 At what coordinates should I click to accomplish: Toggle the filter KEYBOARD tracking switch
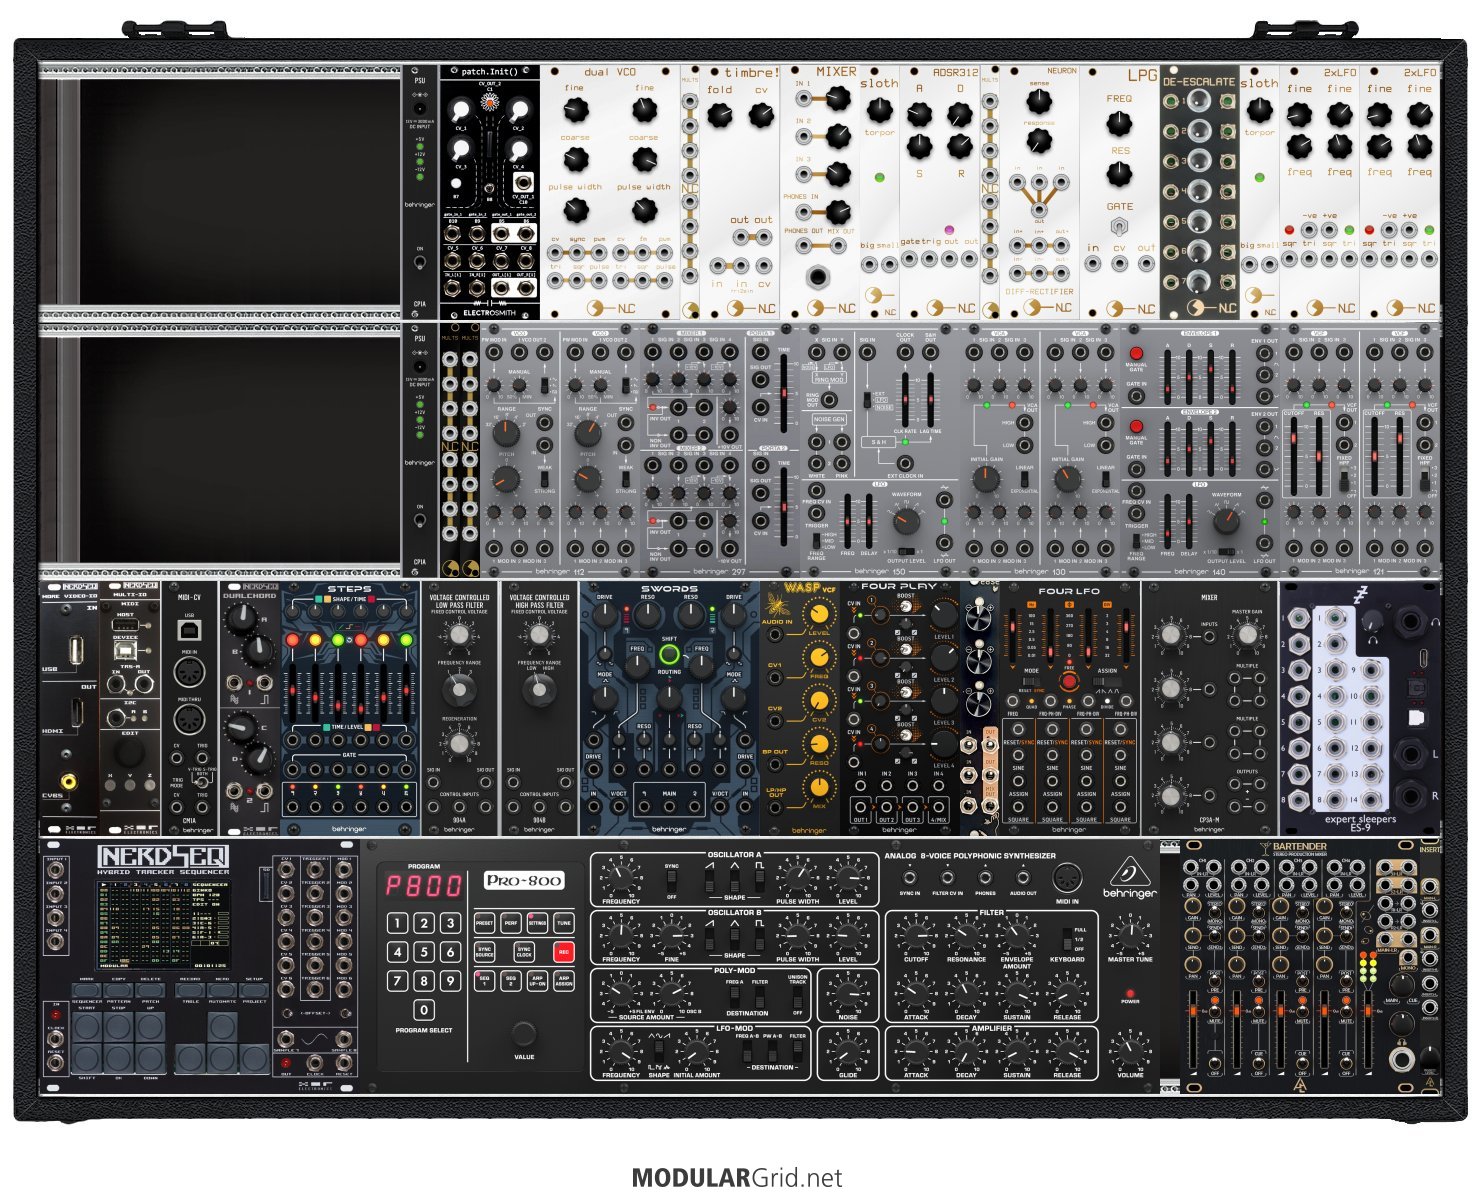[x=1066, y=937]
